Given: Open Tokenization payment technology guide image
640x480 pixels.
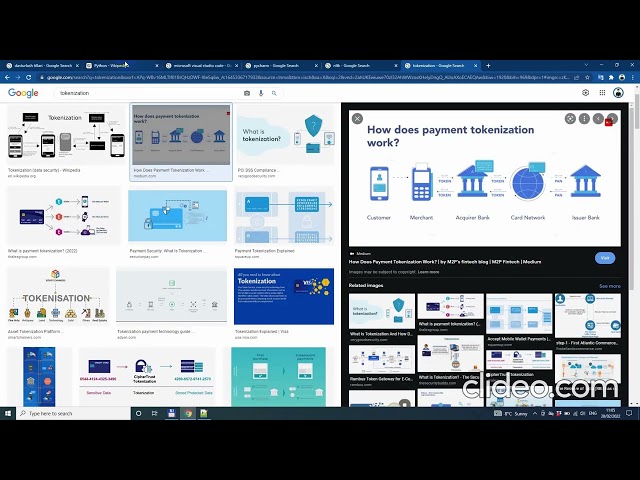Looking at the screenshot, I should point(171,296).
